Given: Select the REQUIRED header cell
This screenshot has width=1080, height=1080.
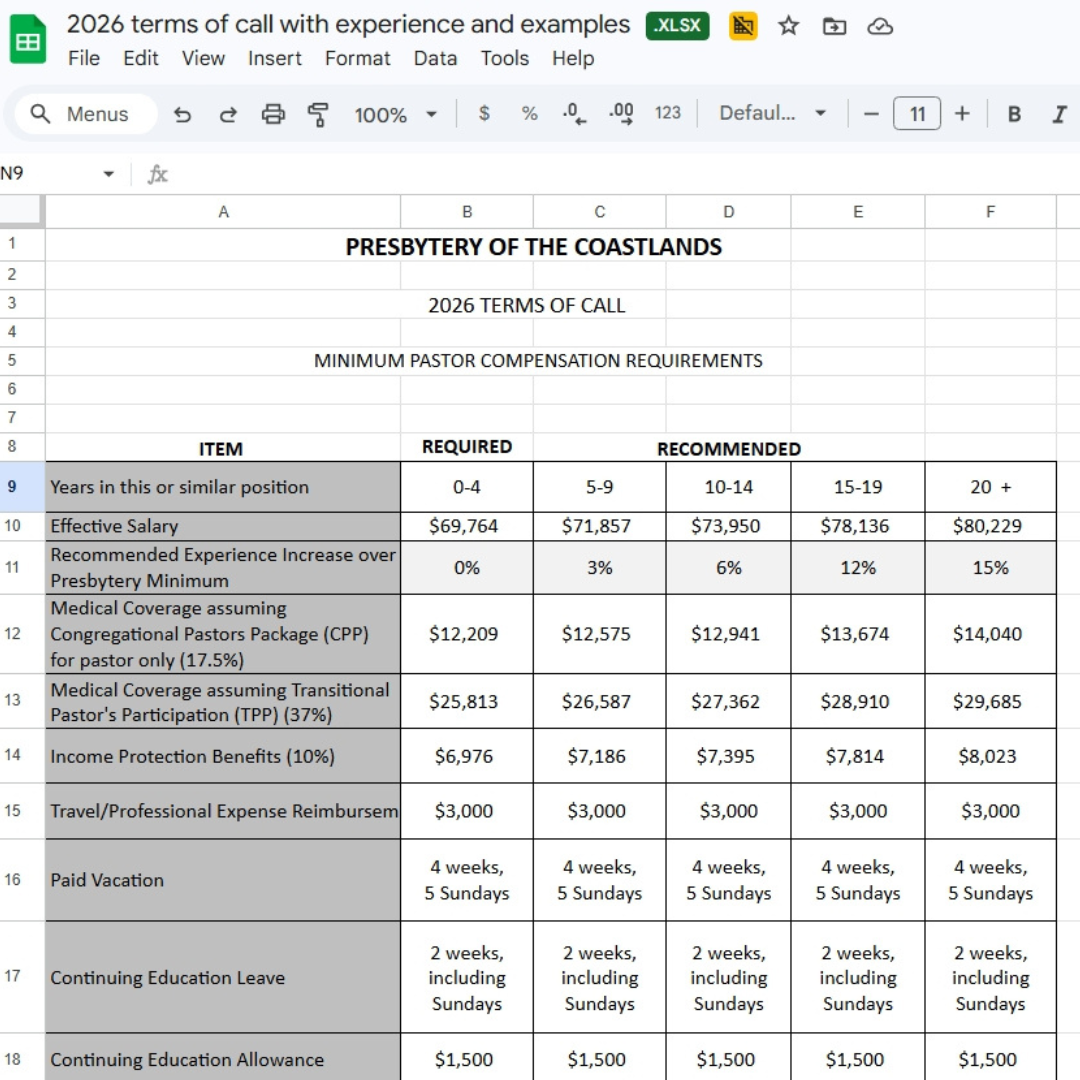Looking at the screenshot, I should [x=467, y=446].
